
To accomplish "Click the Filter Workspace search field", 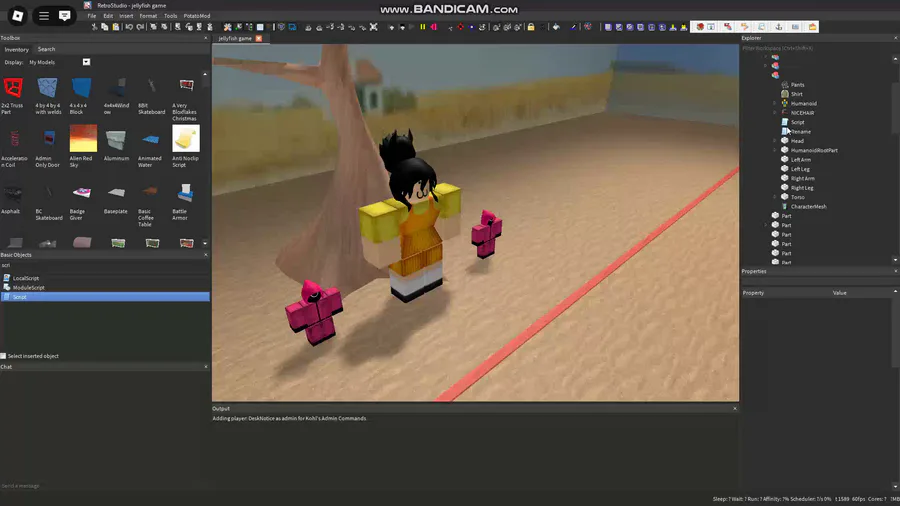I will (x=818, y=48).
